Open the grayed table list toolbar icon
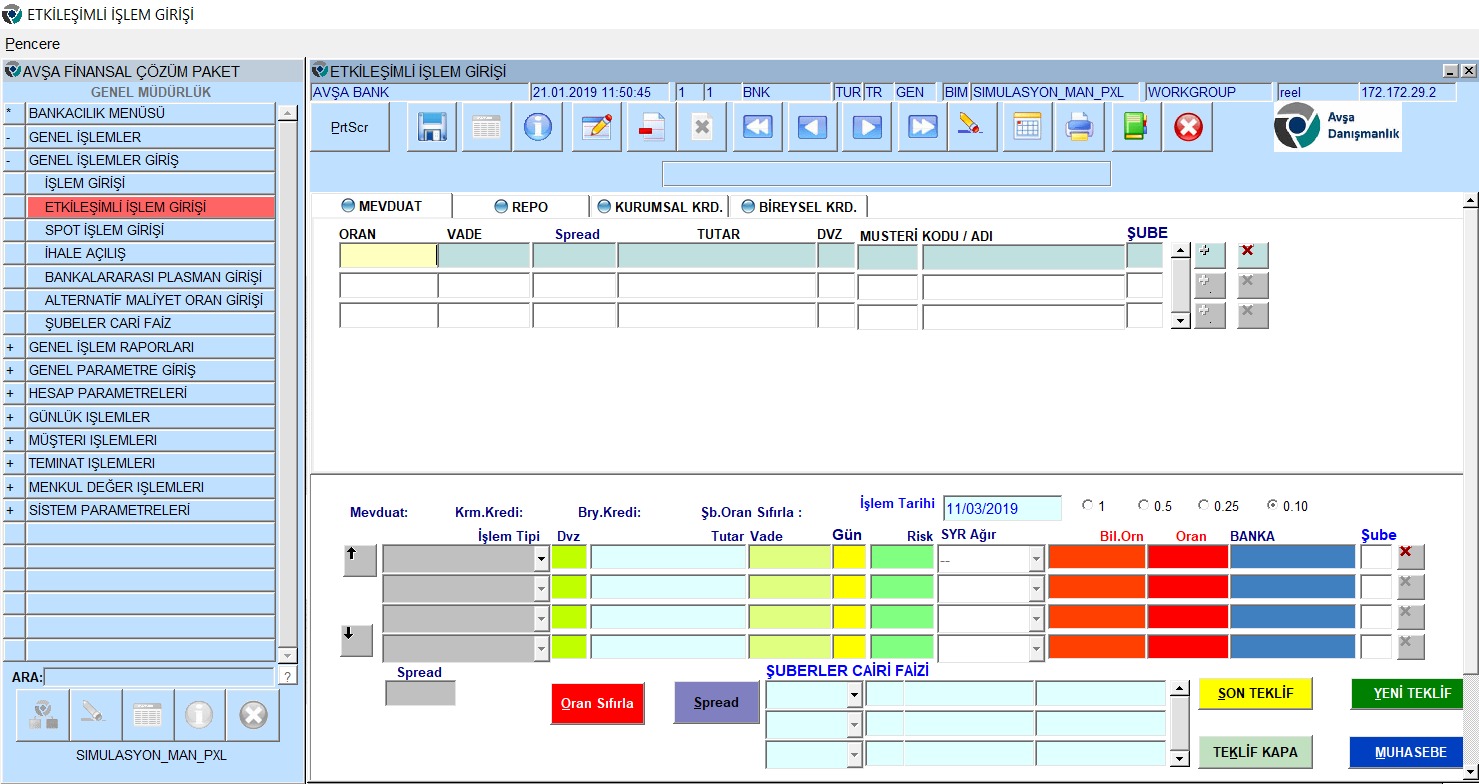The width and height of the screenshot is (1479, 784). tap(486, 127)
